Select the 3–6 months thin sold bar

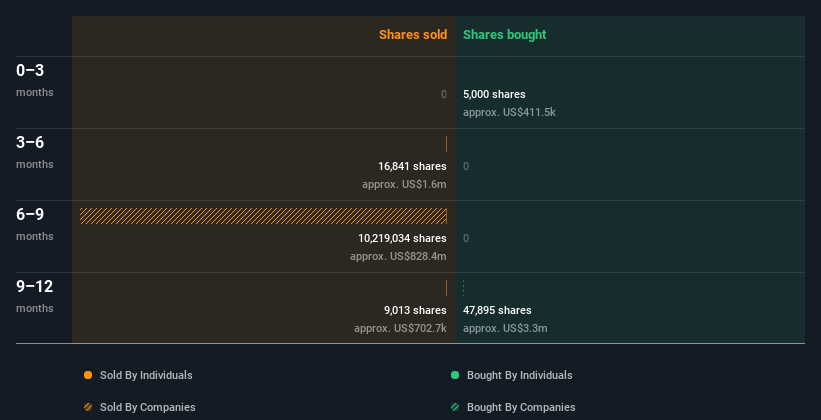446,144
